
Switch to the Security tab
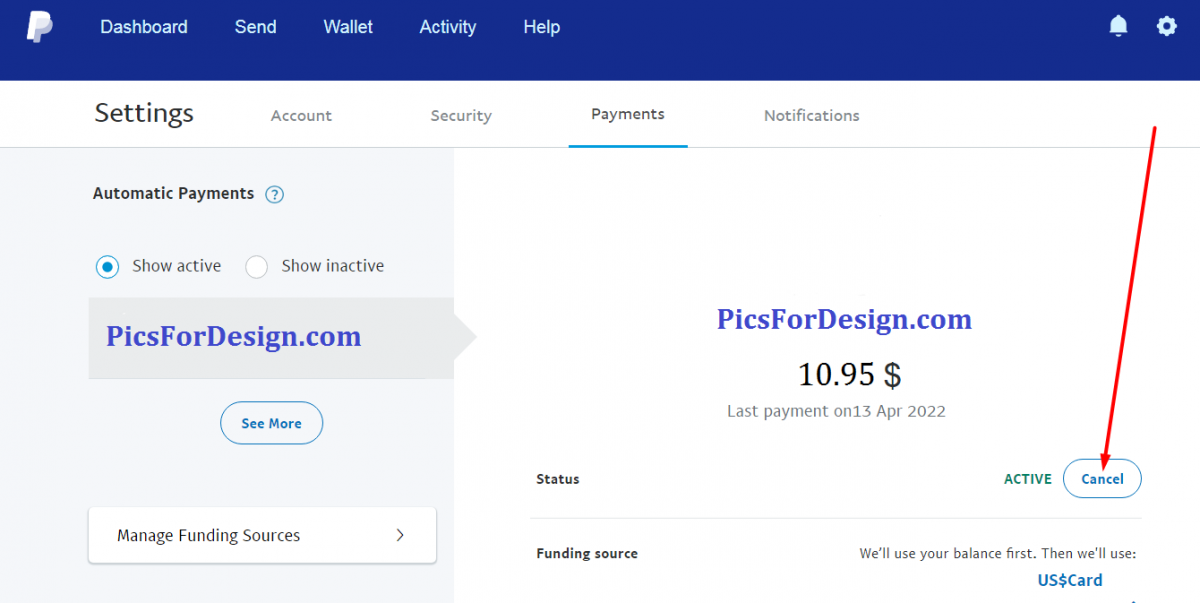coord(461,116)
